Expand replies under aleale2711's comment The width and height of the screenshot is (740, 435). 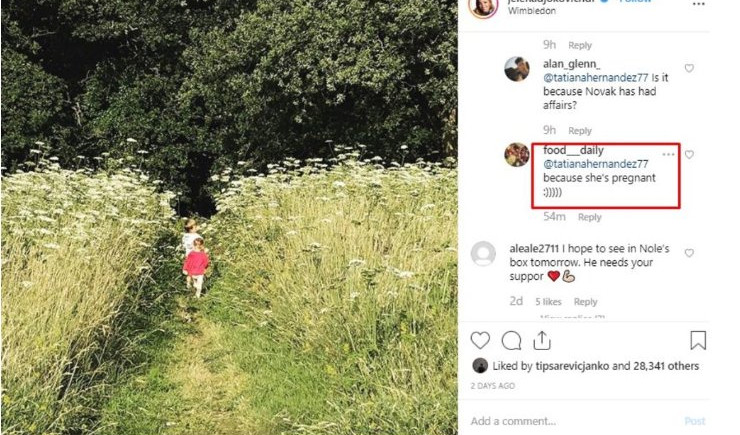(x=572, y=317)
